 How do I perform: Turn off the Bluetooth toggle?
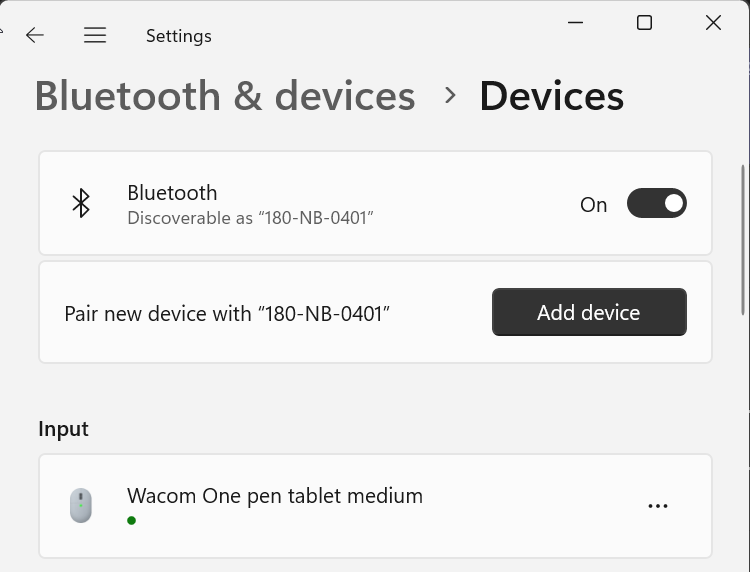pos(657,203)
